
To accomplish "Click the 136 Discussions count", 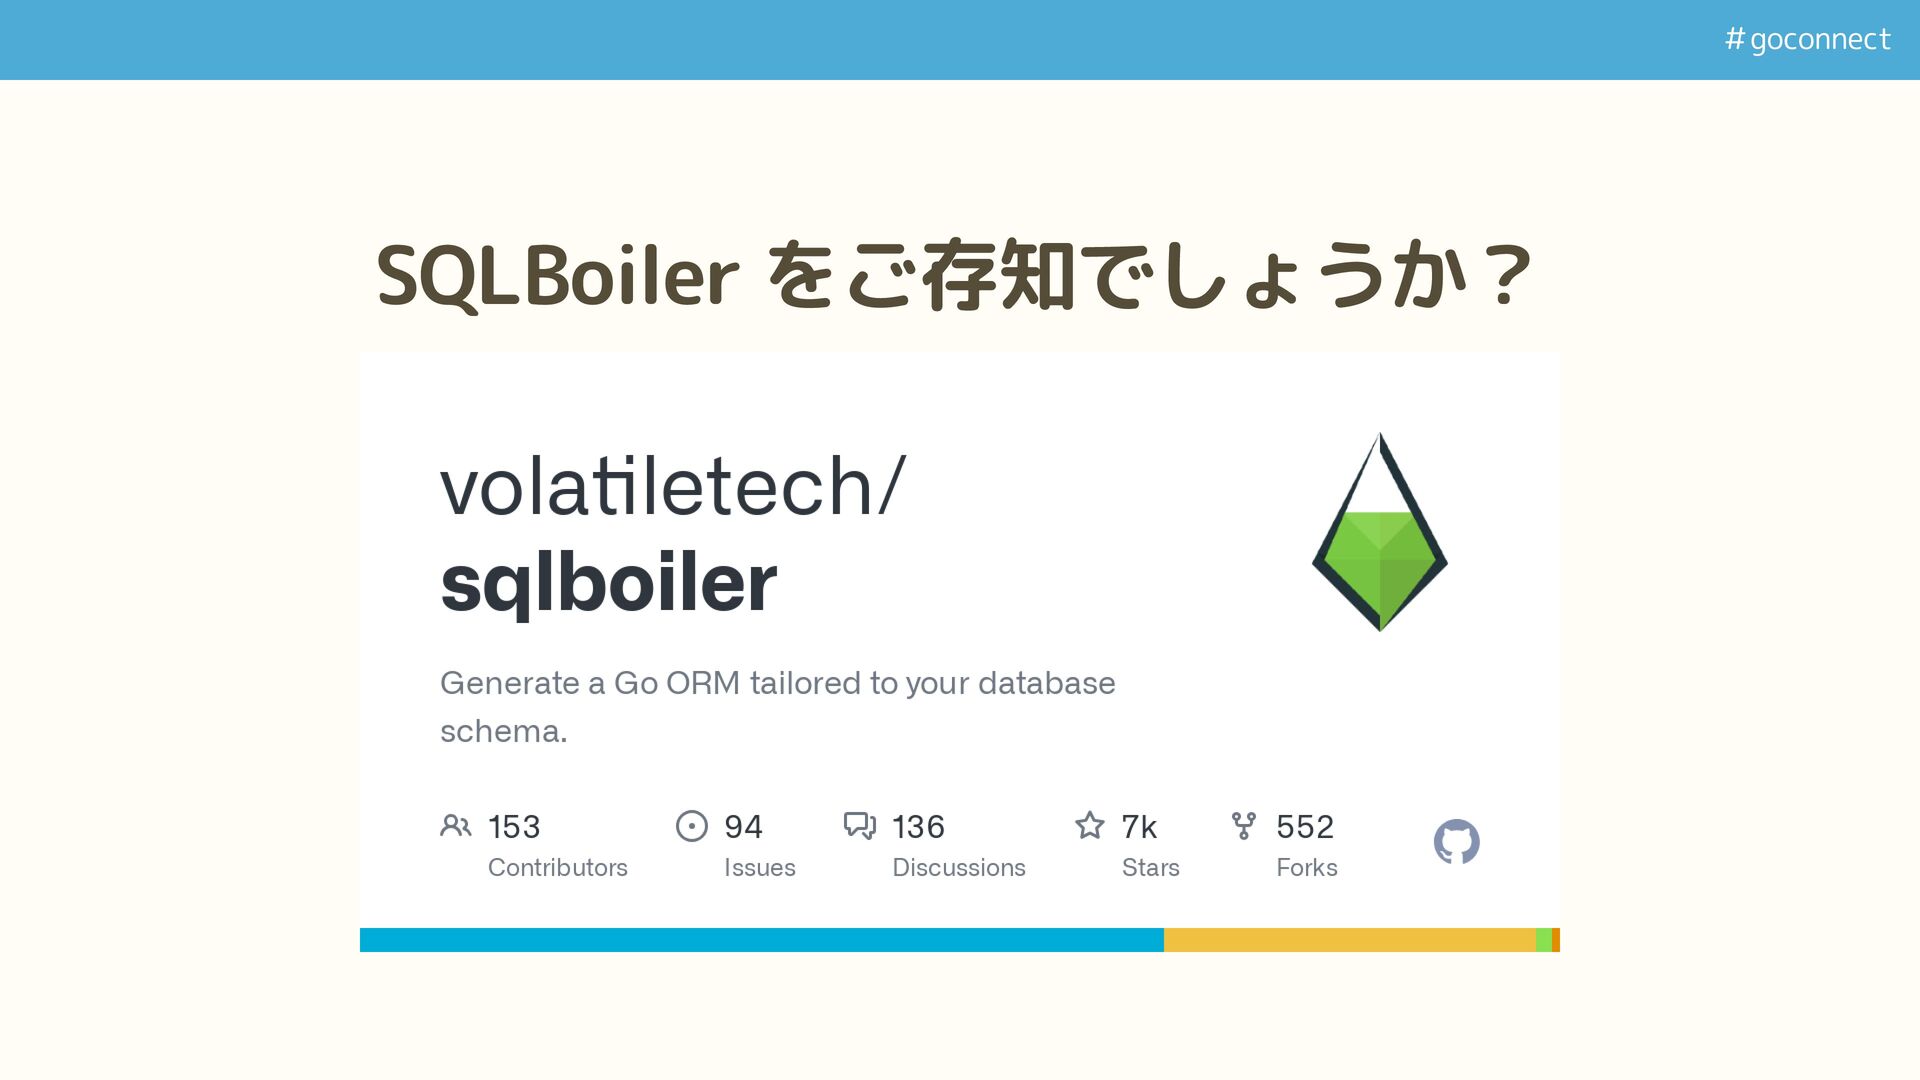I will pyautogui.click(x=918, y=827).
